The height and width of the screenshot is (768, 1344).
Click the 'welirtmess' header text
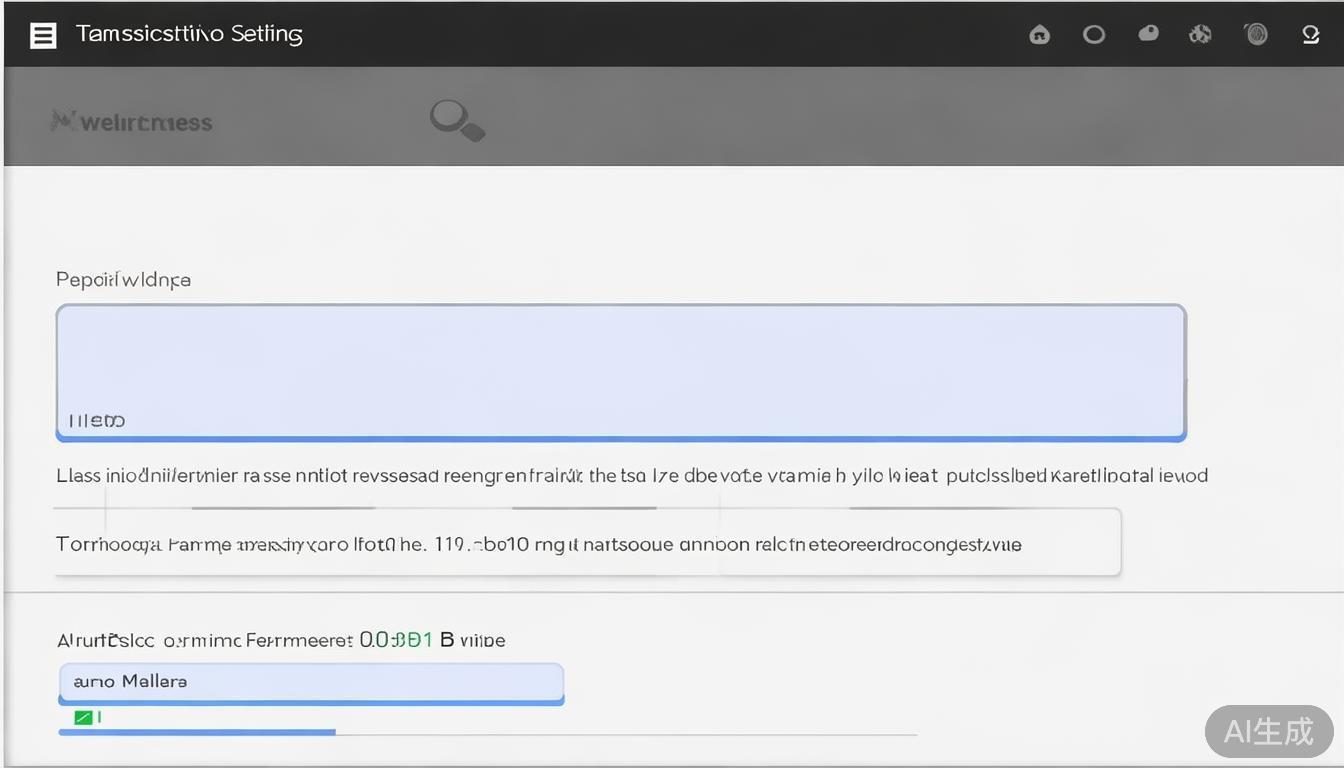146,123
